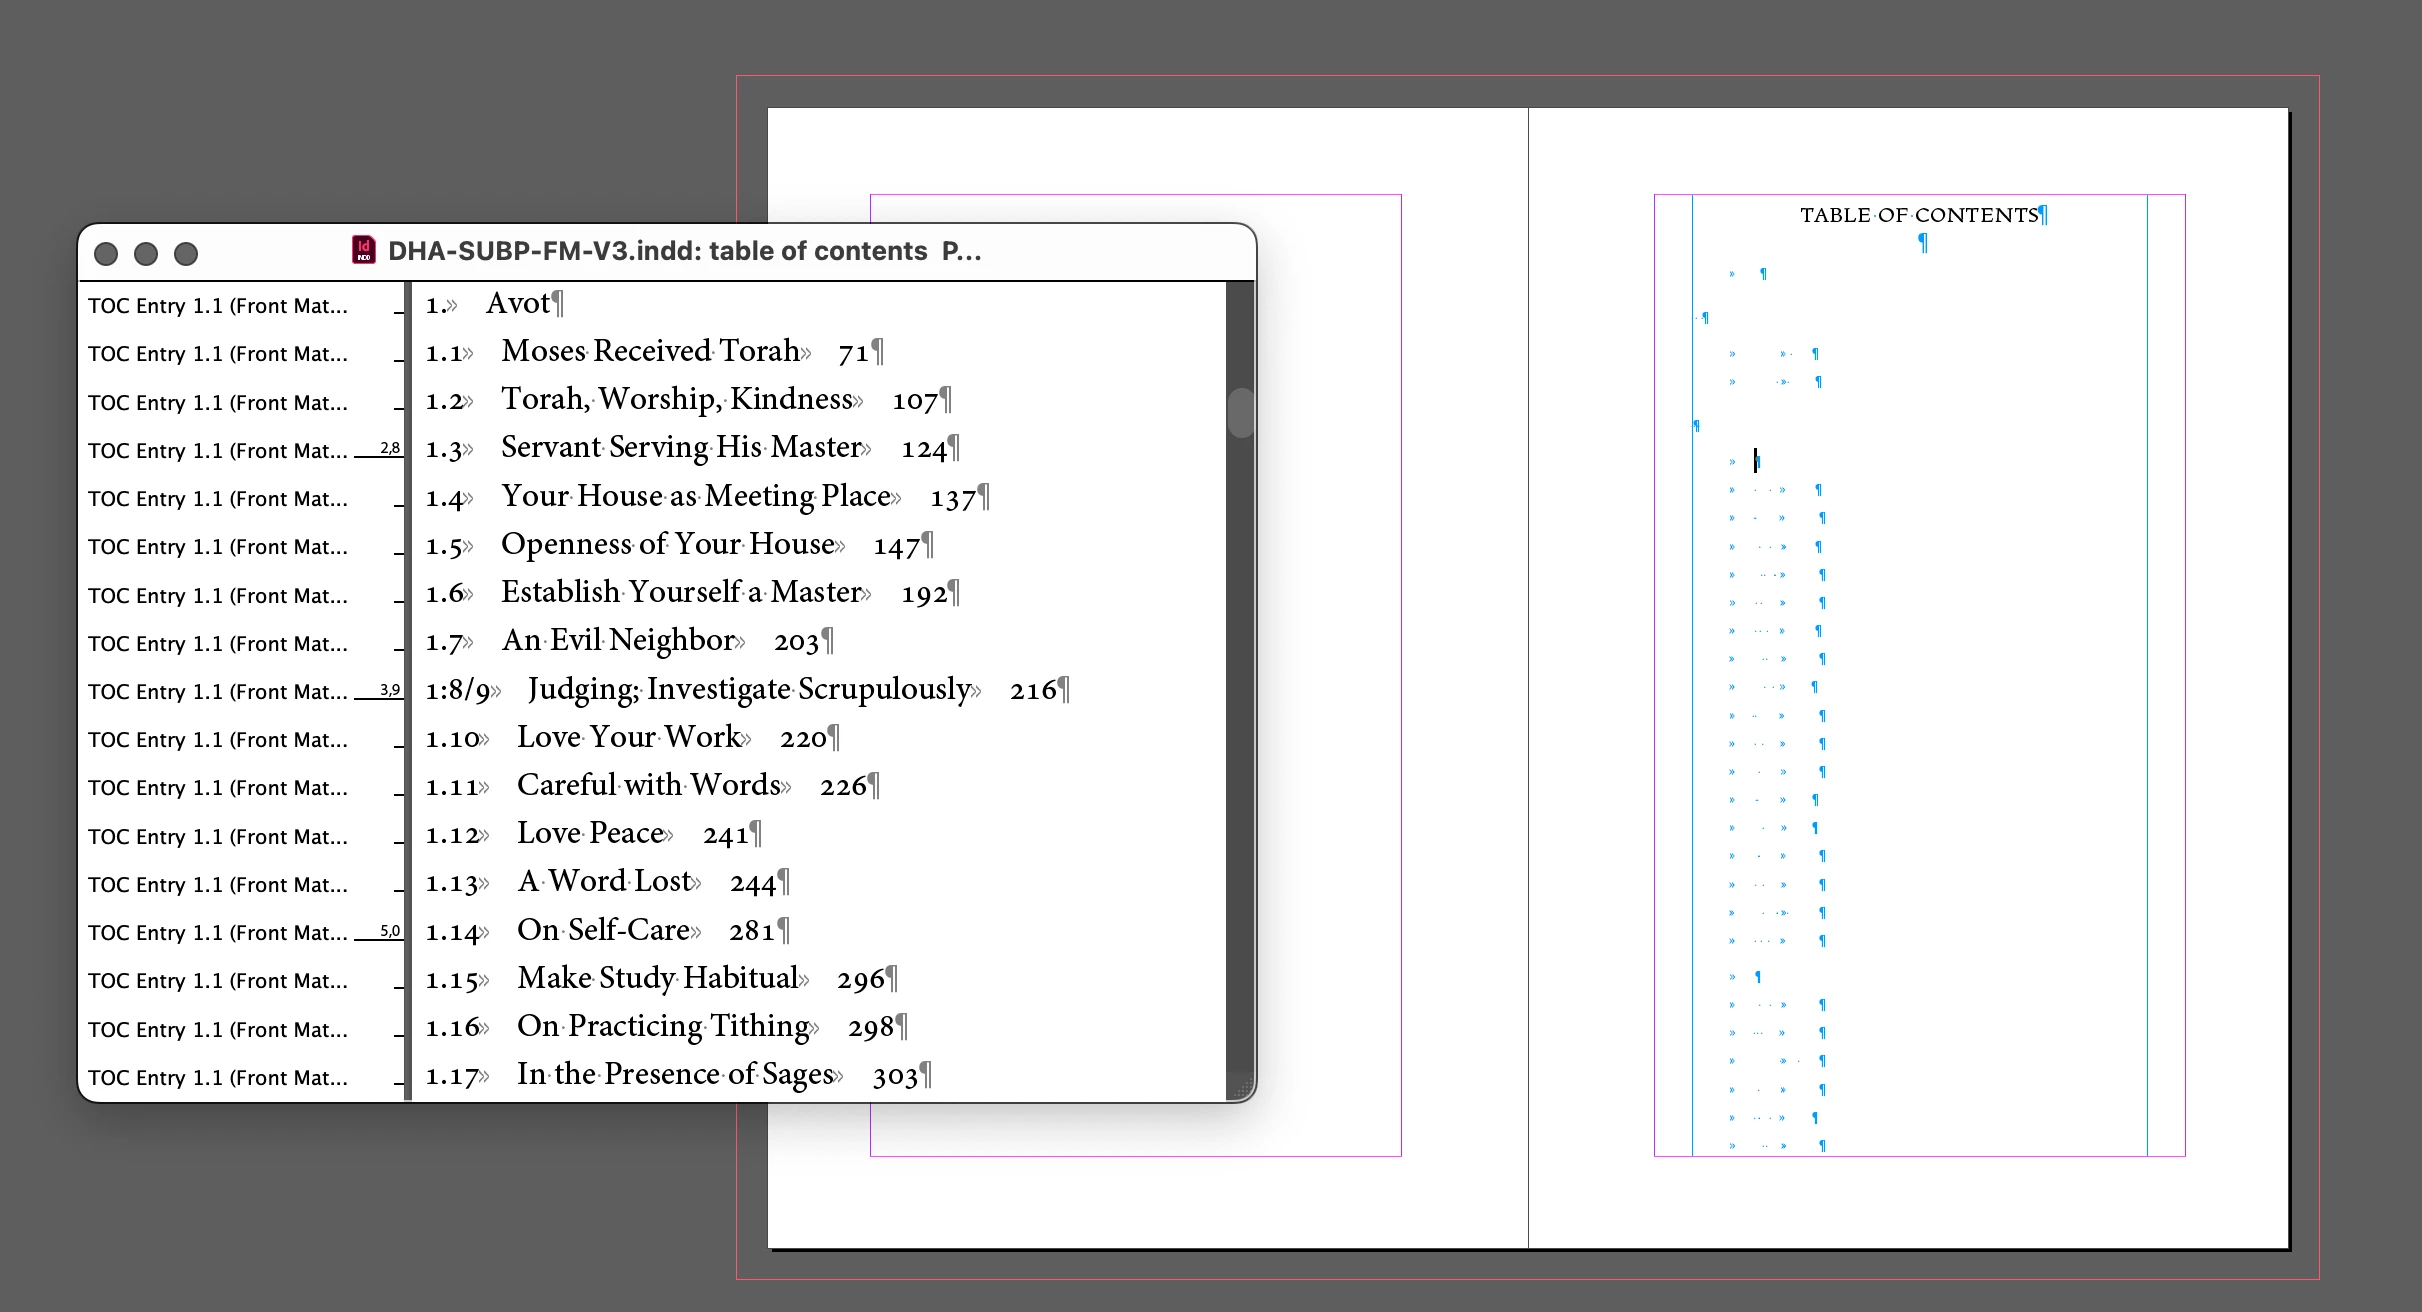Click the 'Make Study Habitual' entry
The width and height of the screenshot is (2422, 1312).
pos(657,979)
